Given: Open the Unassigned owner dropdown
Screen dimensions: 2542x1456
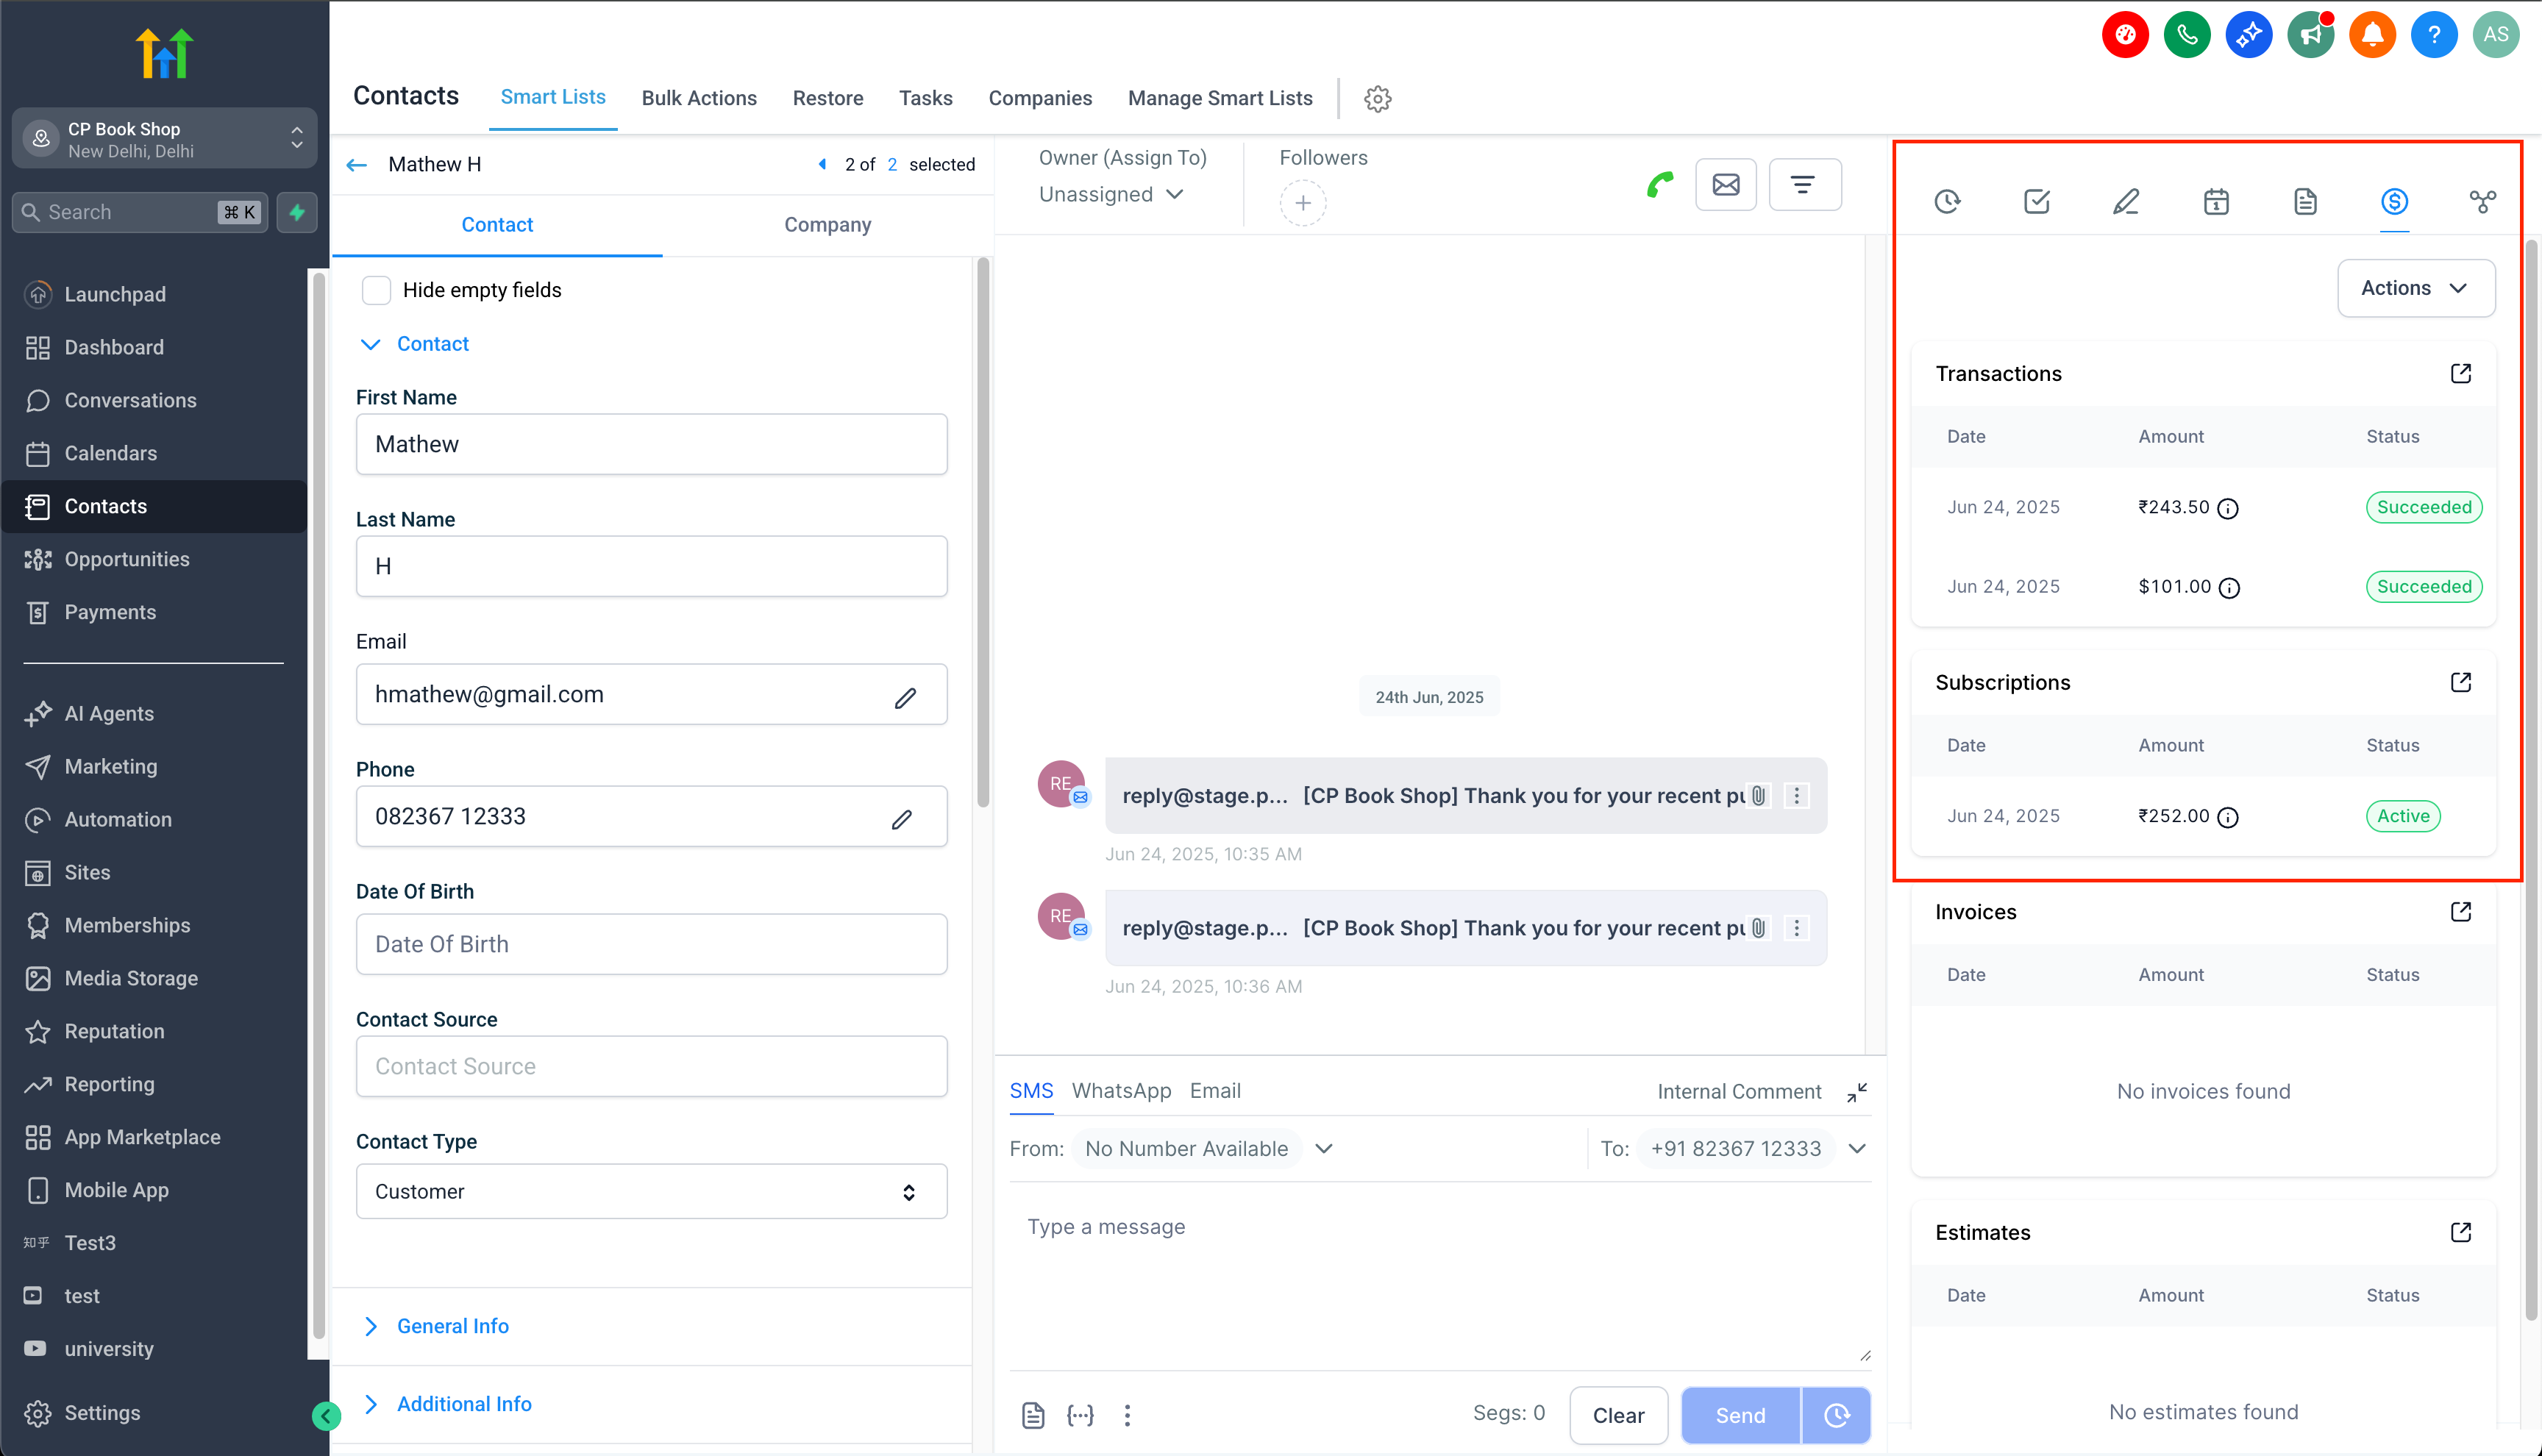Looking at the screenshot, I should point(1110,195).
